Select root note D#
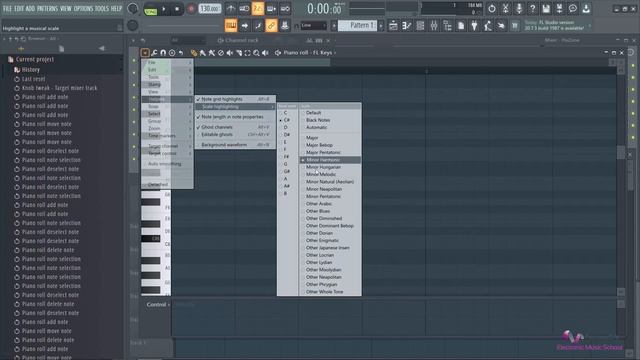Image resolution: width=640 pixels, height=360 pixels. (x=287, y=135)
